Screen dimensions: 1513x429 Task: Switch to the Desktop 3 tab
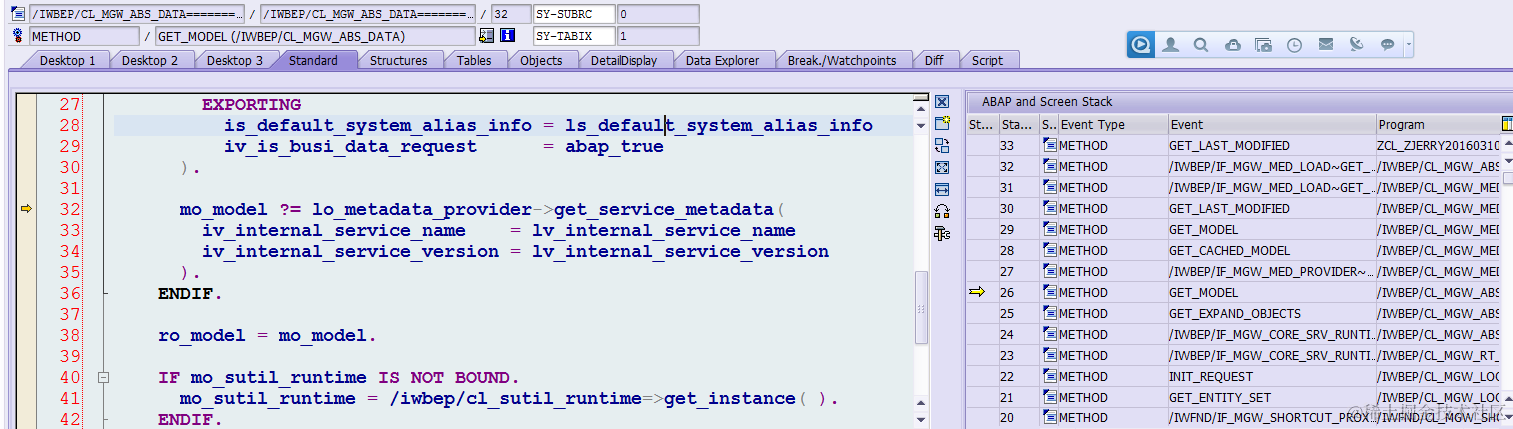(x=235, y=60)
